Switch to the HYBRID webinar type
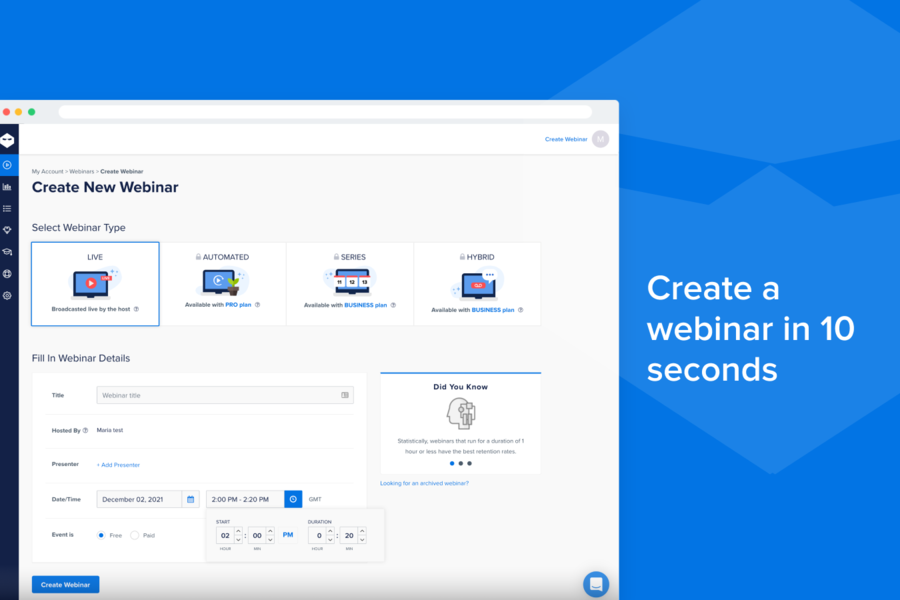Screen dimensions: 900x600 click(x=477, y=283)
